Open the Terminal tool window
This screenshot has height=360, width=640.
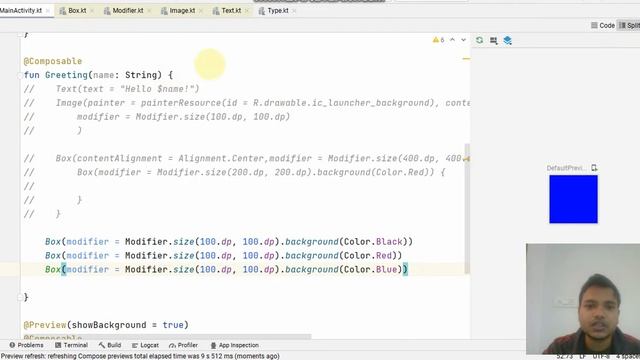point(71,345)
